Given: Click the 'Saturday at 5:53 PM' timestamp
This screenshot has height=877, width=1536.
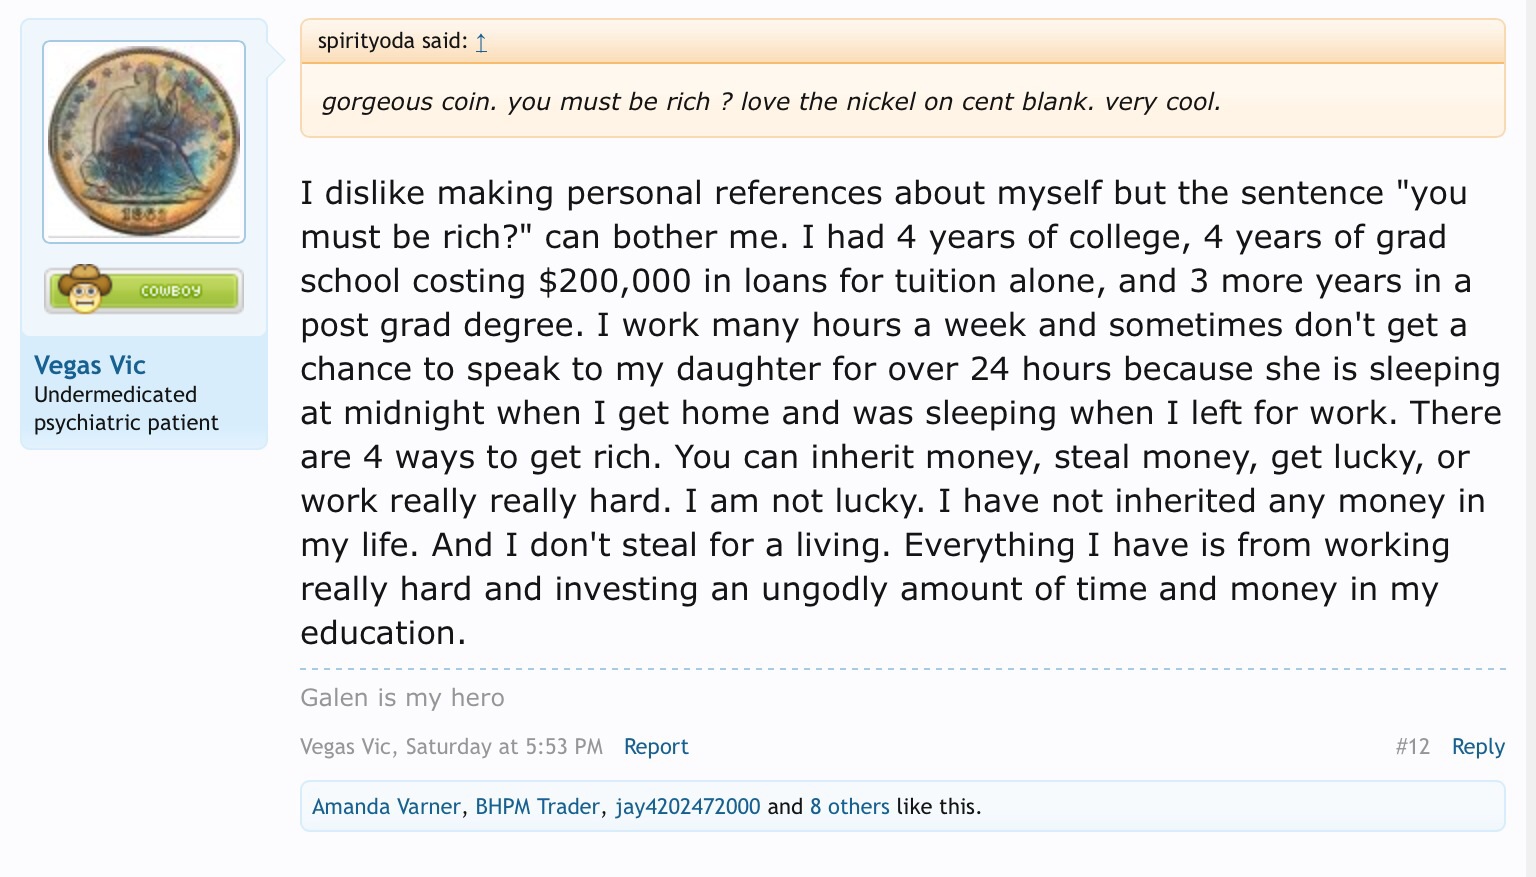Looking at the screenshot, I should coord(504,747).
